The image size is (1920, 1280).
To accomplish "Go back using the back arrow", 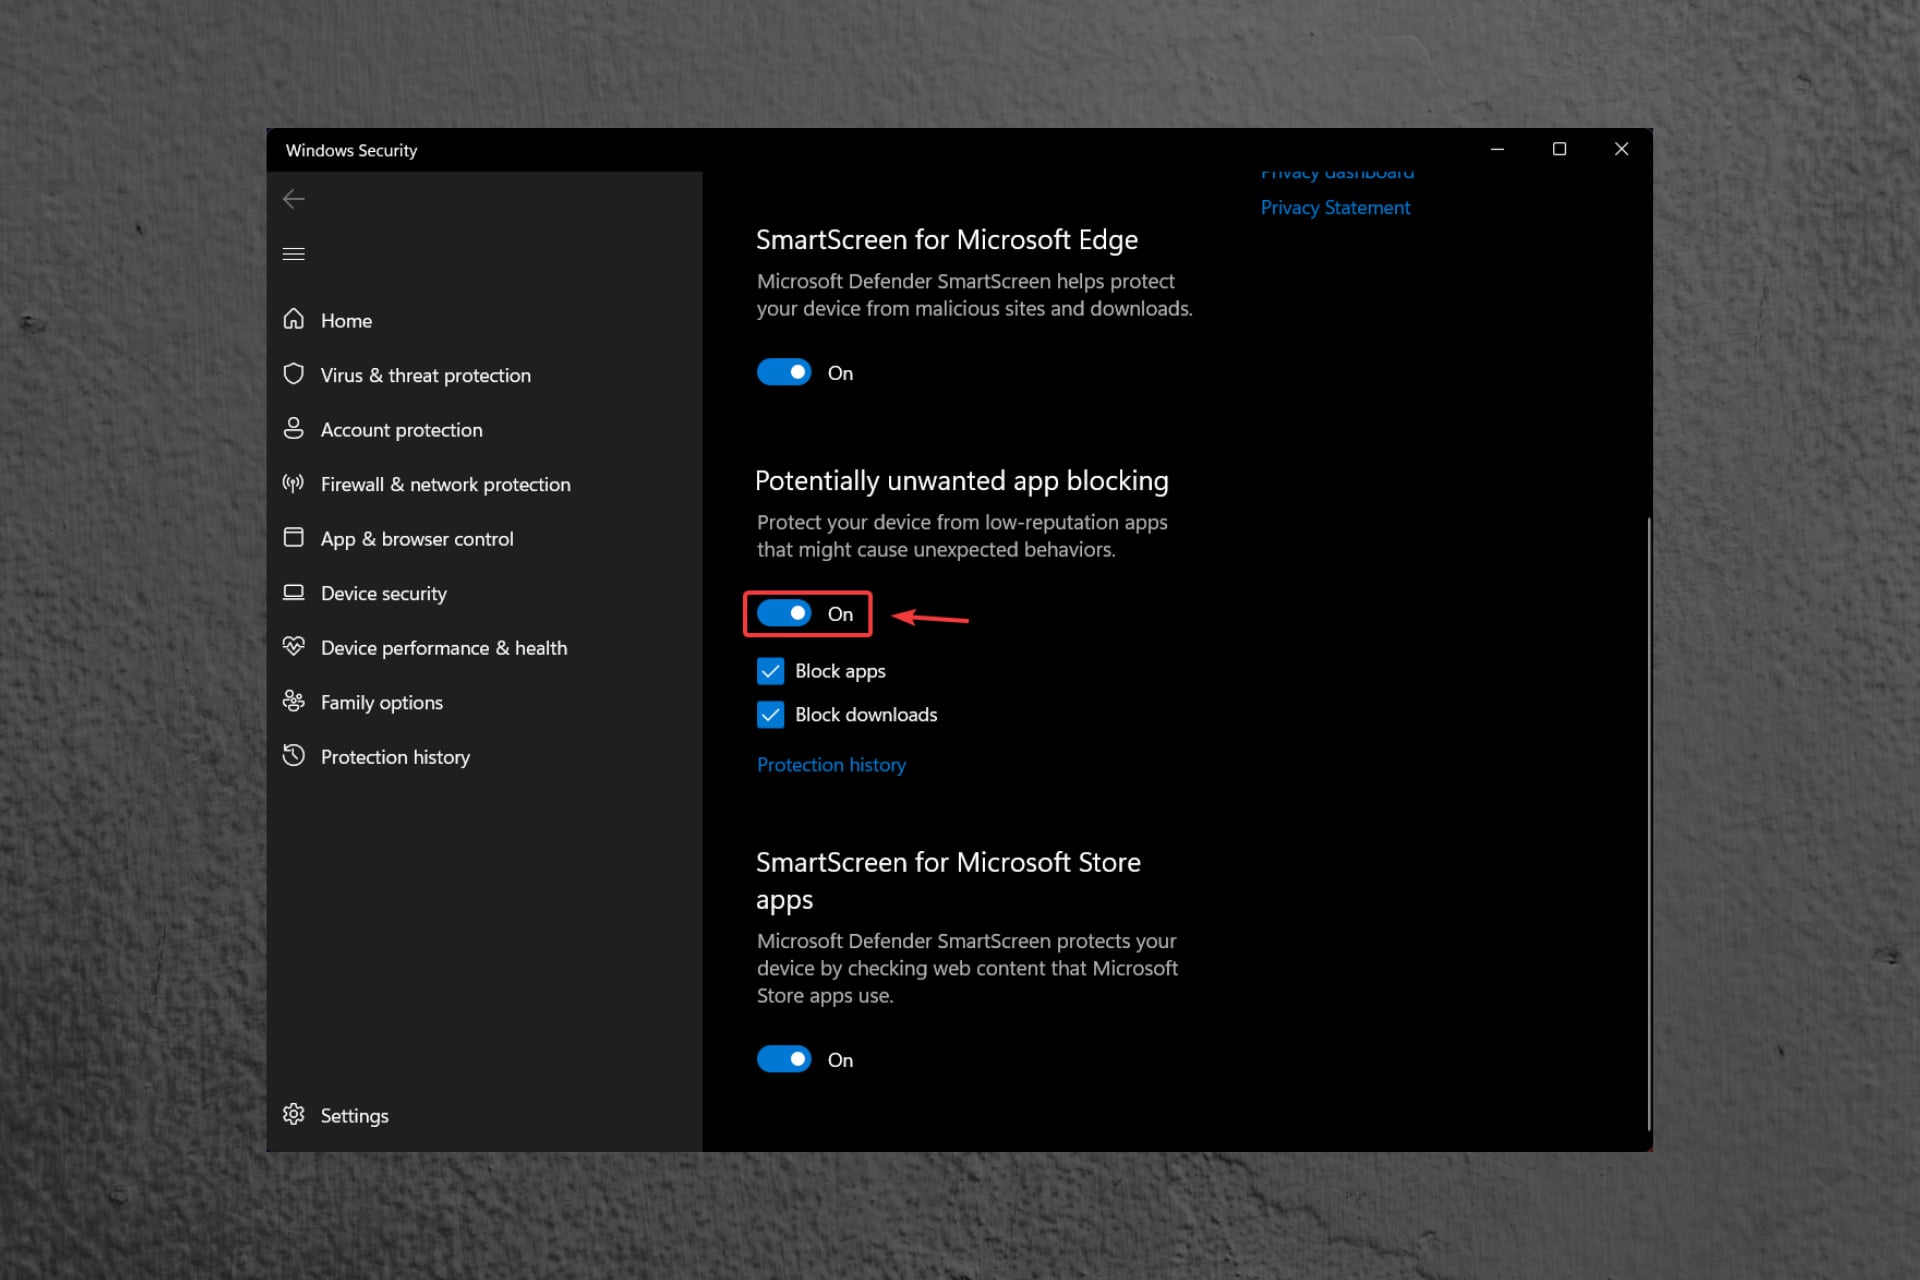I will pyautogui.click(x=293, y=199).
